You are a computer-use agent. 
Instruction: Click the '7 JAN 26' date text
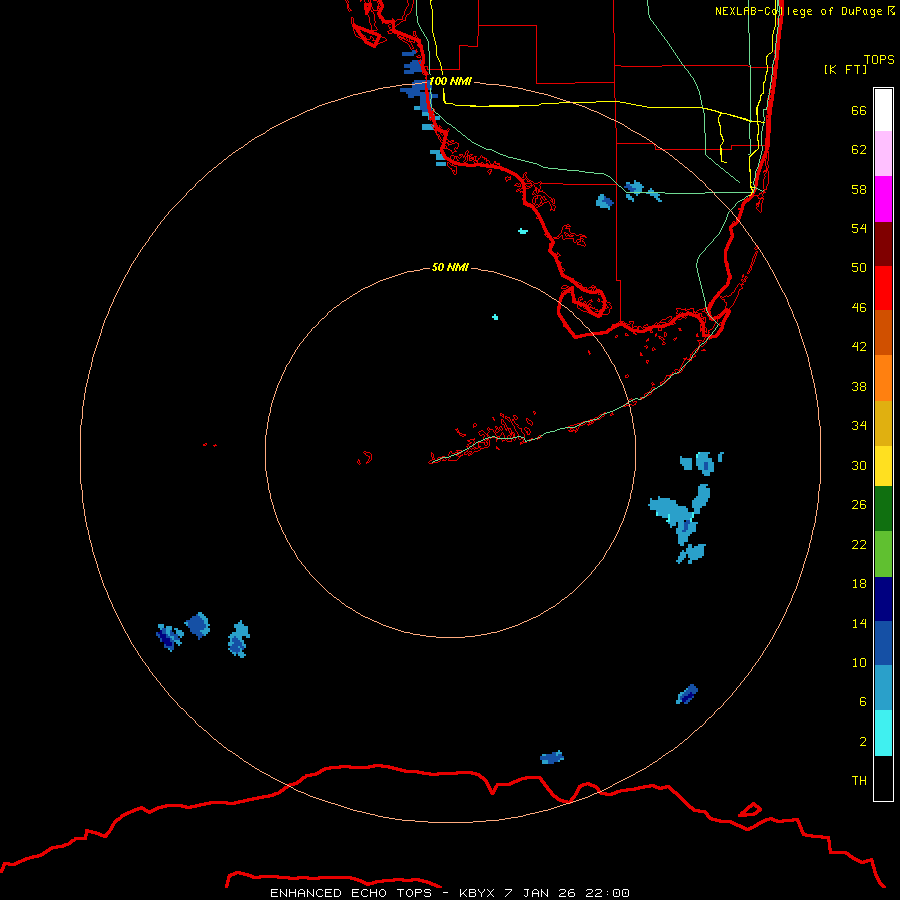540,893
